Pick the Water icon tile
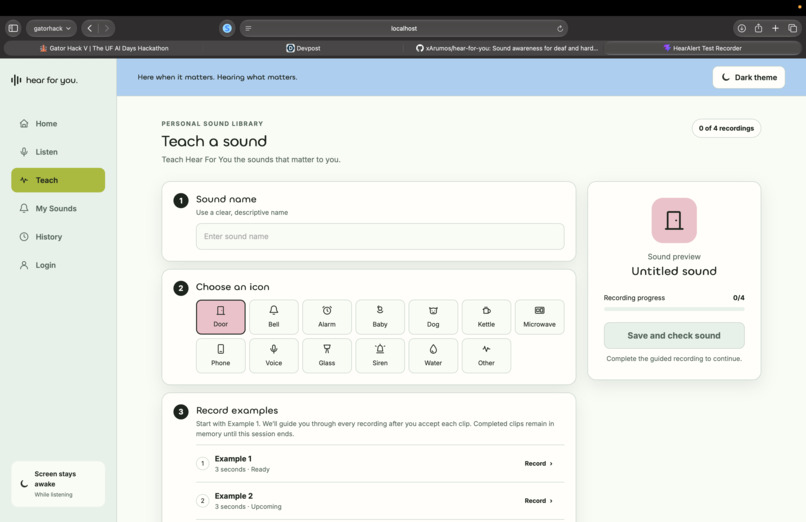806x522 pixels. click(x=433, y=356)
